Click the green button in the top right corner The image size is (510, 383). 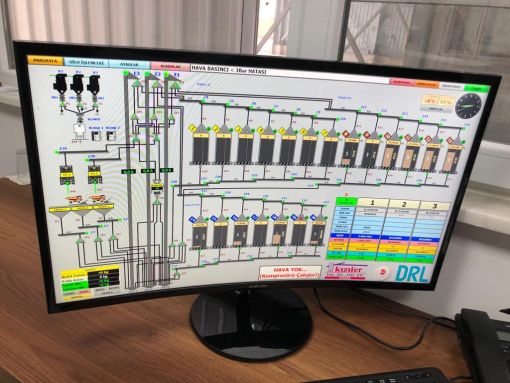point(478,89)
